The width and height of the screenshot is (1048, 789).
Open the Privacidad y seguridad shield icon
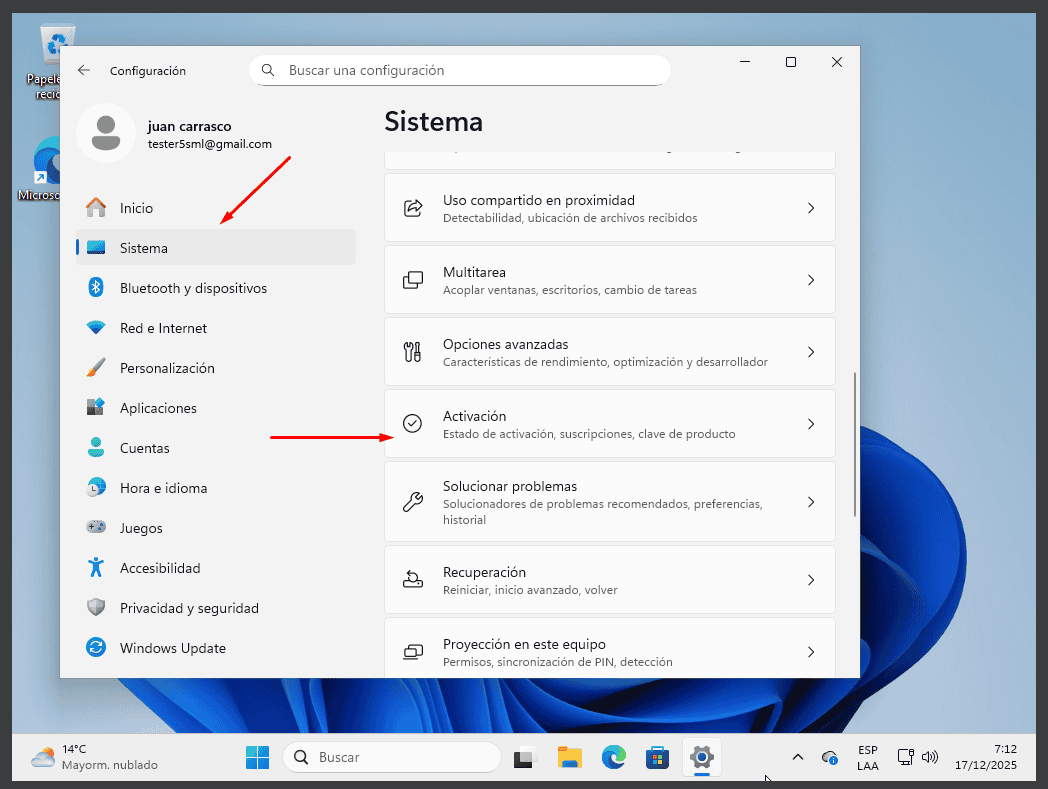click(96, 608)
